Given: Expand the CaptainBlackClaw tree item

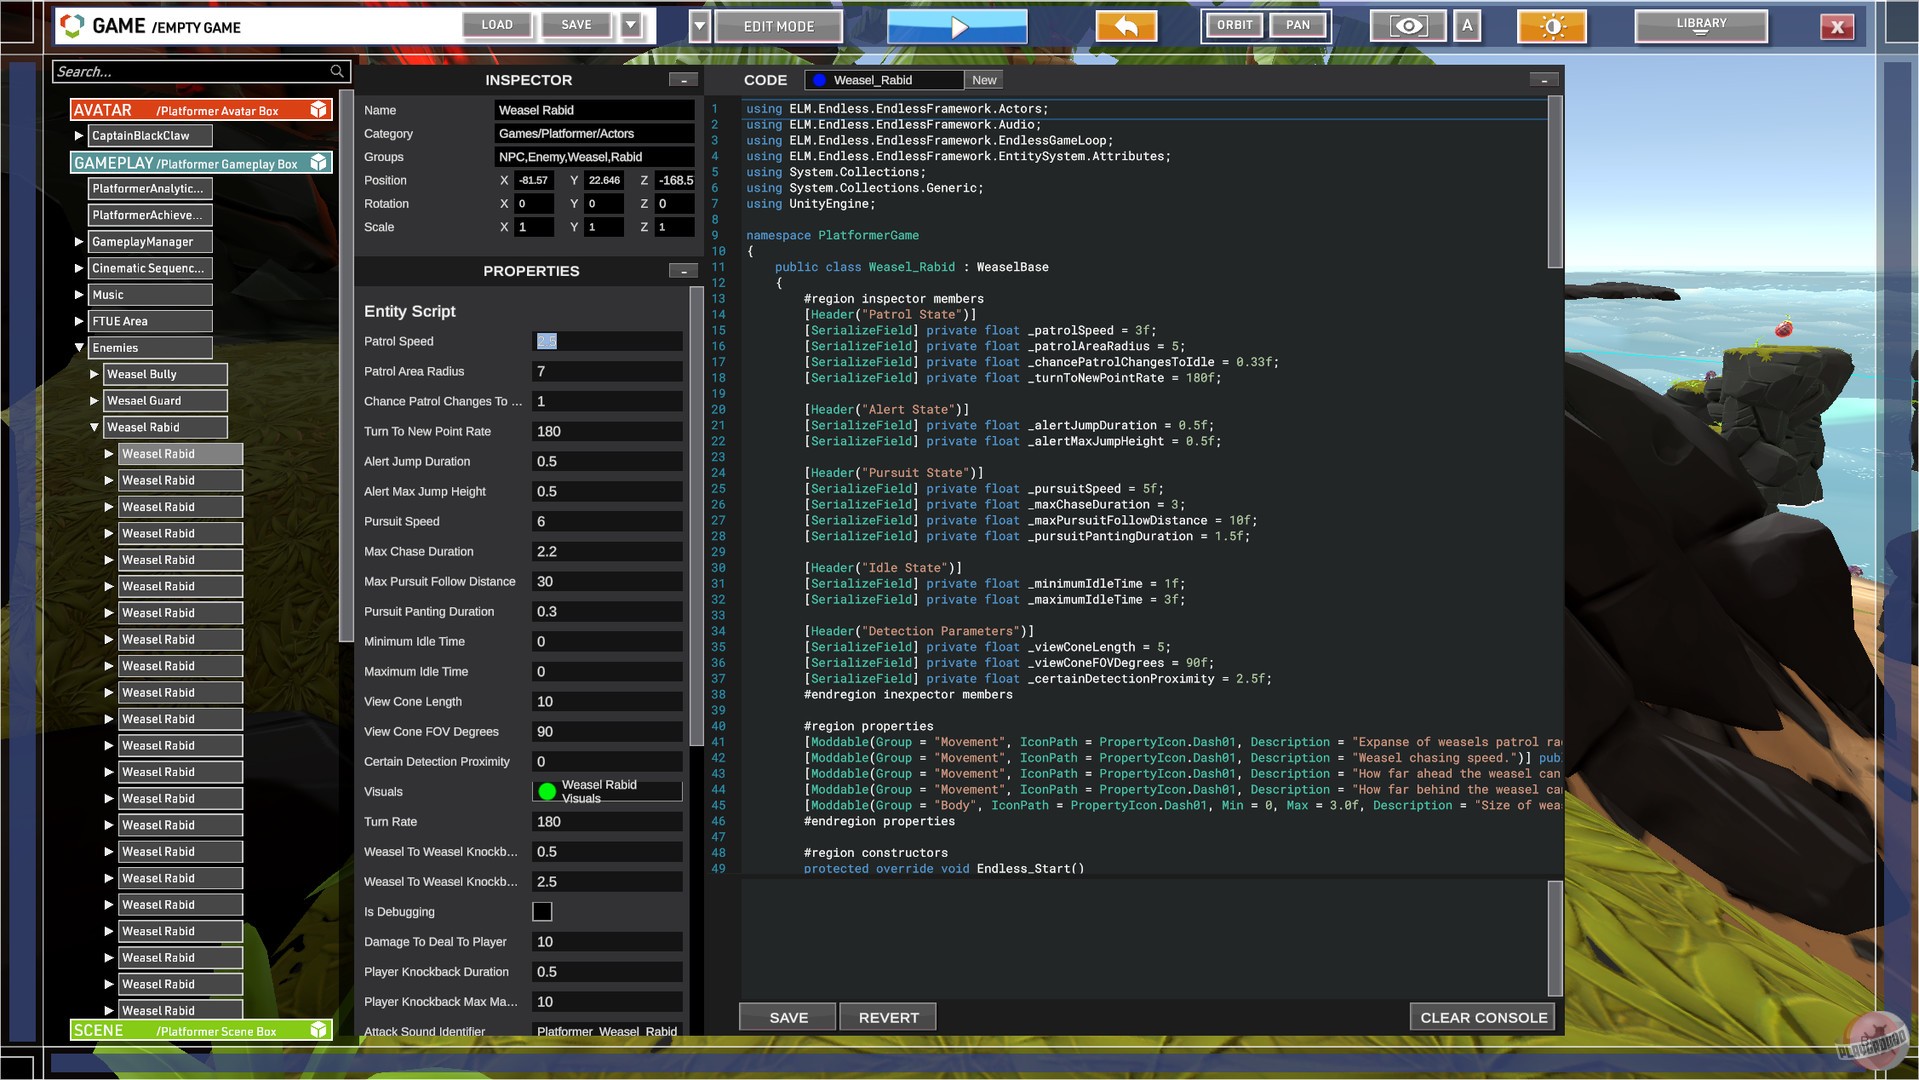Looking at the screenshot, I should point(79,136).
